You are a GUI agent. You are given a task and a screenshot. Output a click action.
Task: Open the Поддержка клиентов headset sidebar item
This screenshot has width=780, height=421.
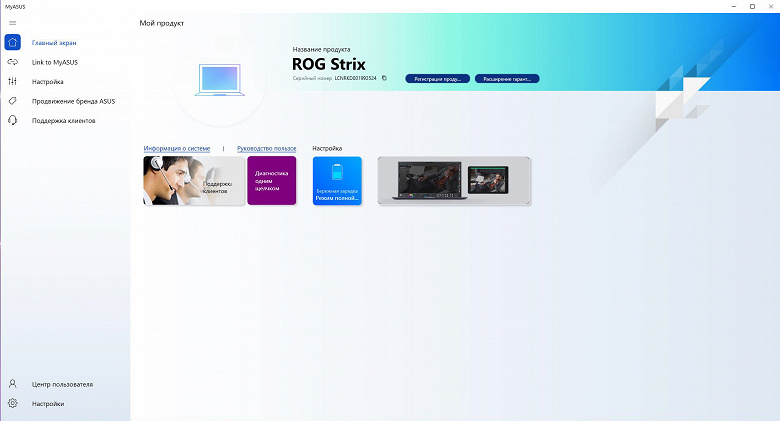pyautogui.click(x=63, y=120)
